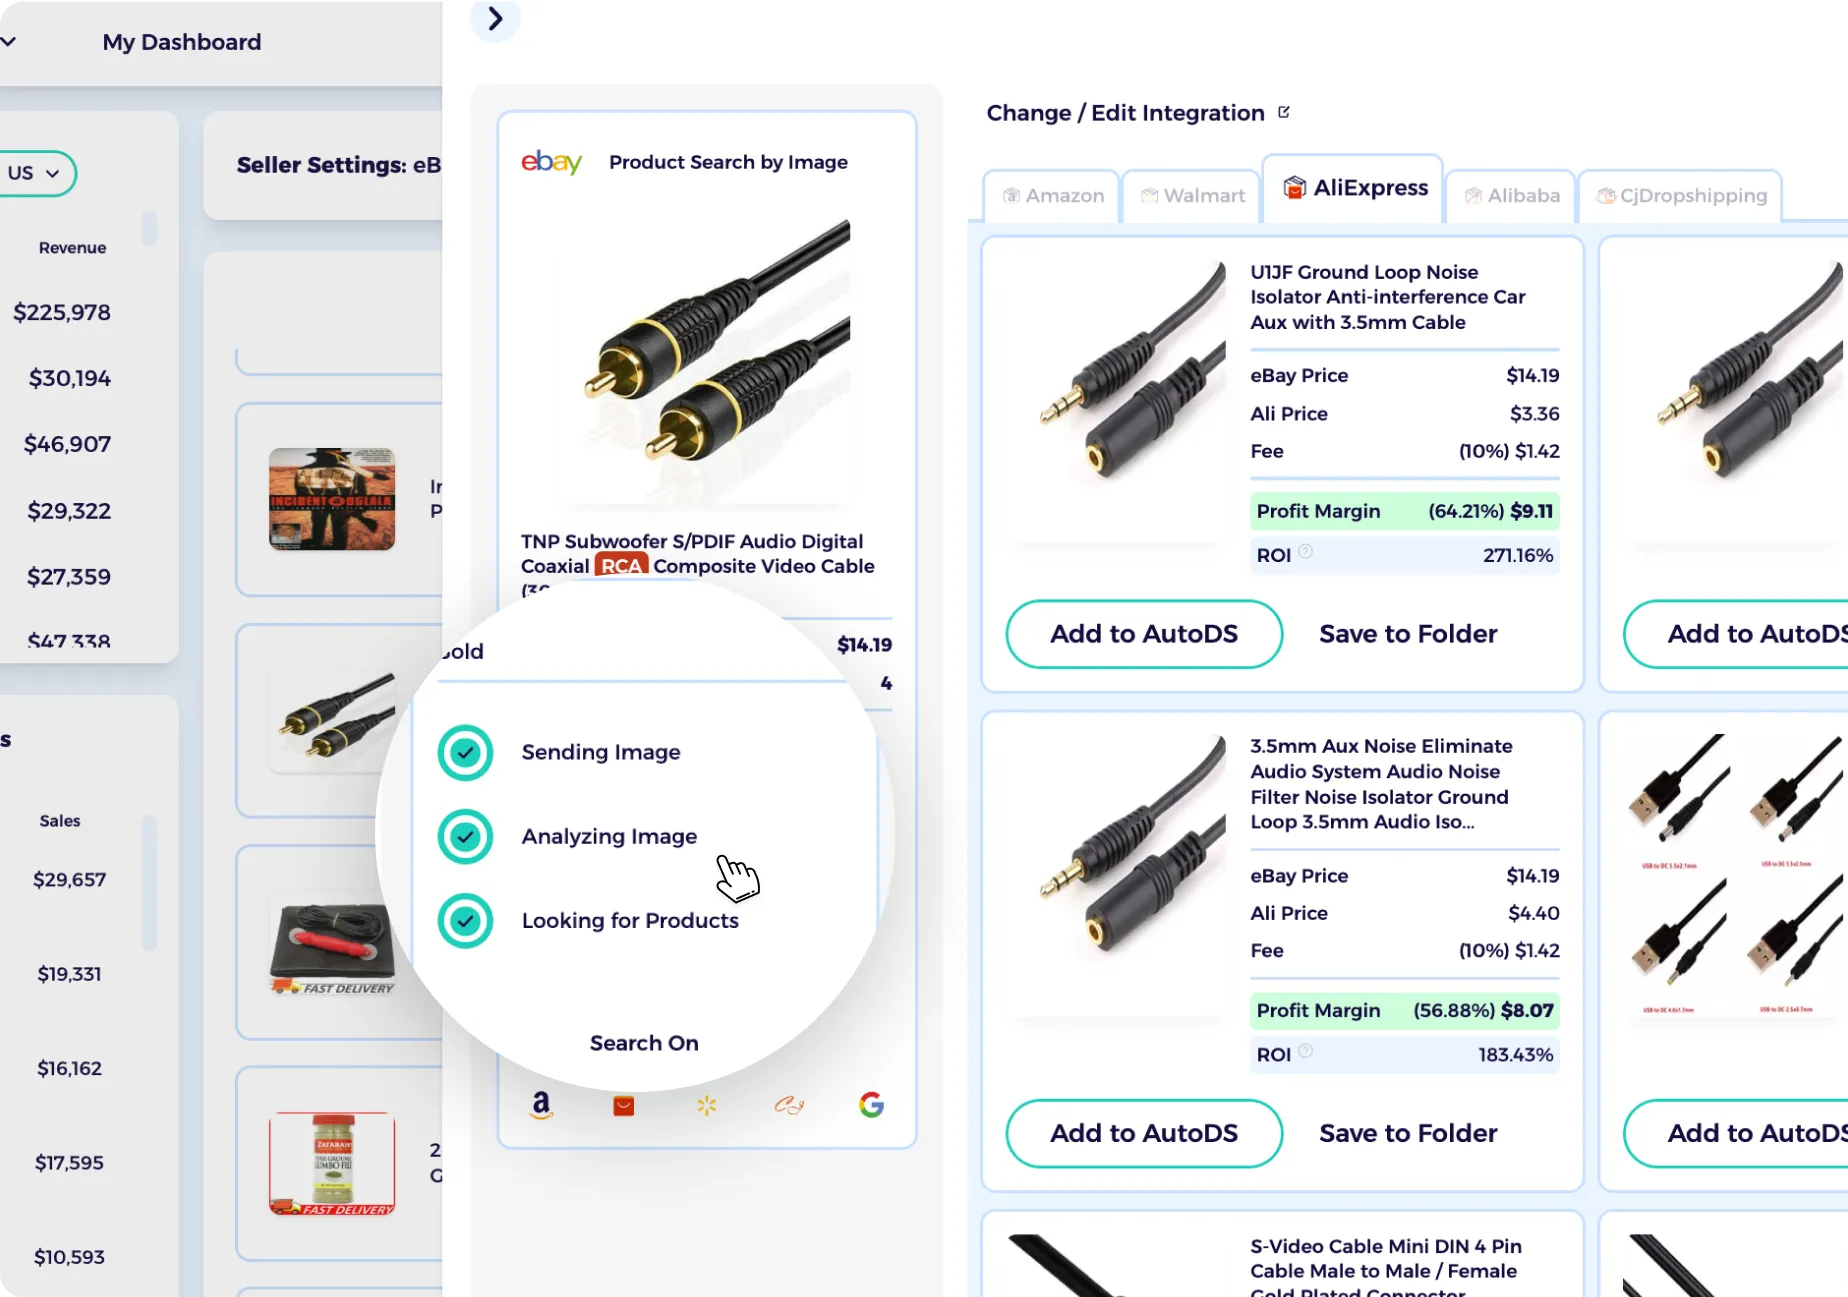Viewport: 1848px width, 1297px height.
Task: Click the sales value $10,593
Action: pos(69,1256)
